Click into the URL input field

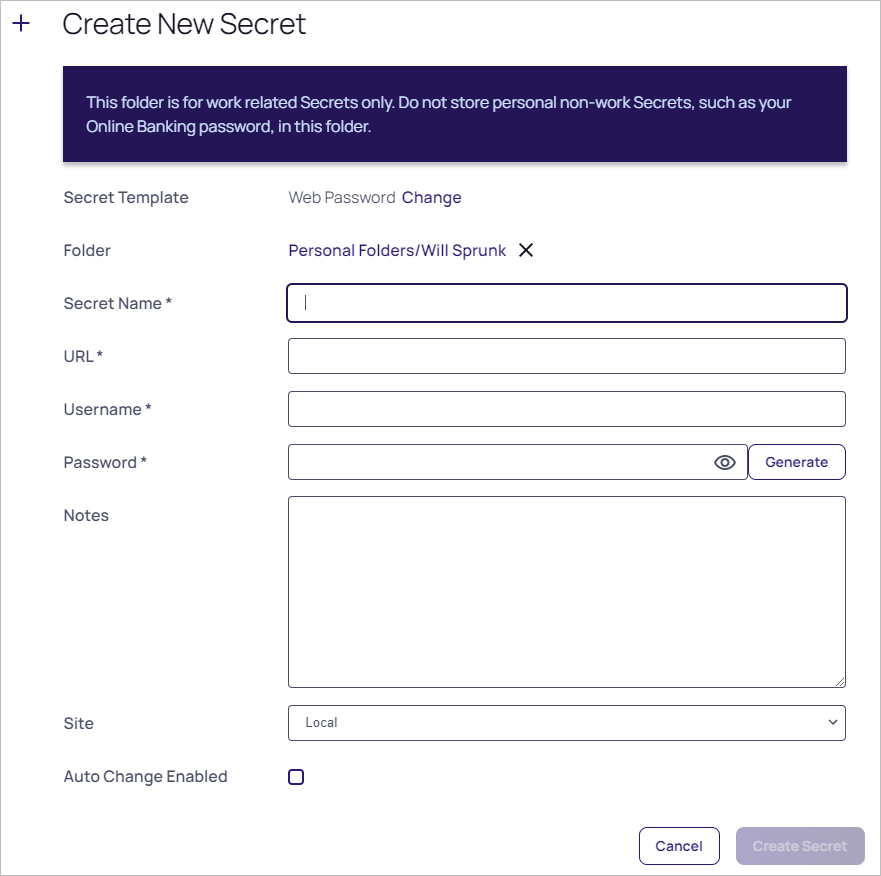[566, 356]
